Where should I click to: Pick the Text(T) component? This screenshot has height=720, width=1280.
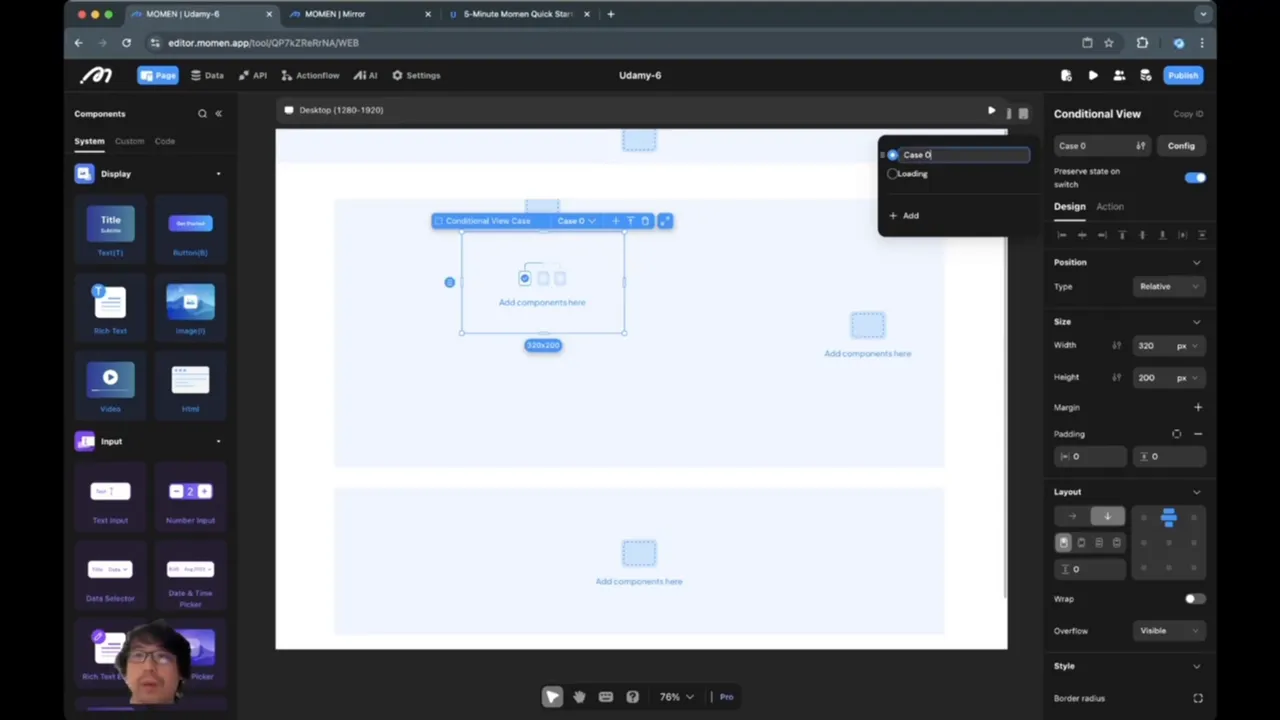point(110,229)
